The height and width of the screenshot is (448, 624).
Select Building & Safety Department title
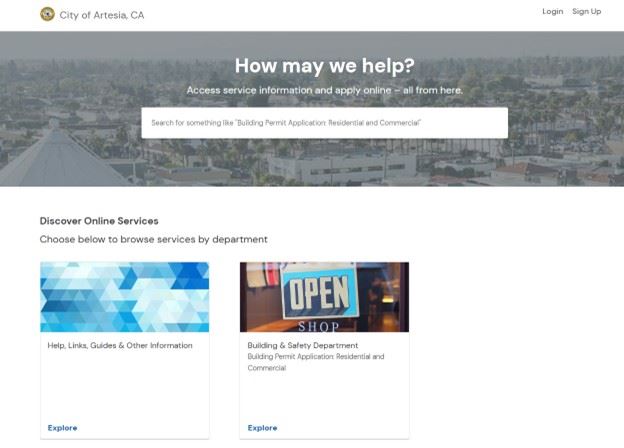pos(302,345)
